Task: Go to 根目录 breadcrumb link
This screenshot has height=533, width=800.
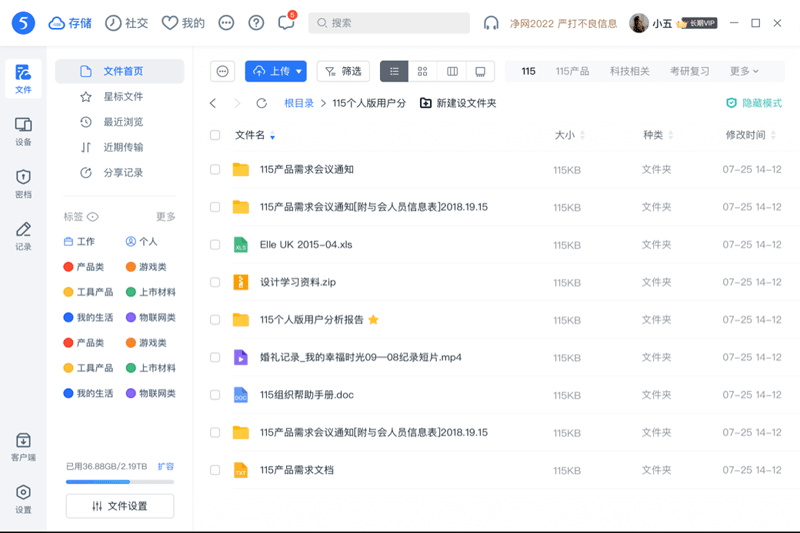Action: coord(299,104)
